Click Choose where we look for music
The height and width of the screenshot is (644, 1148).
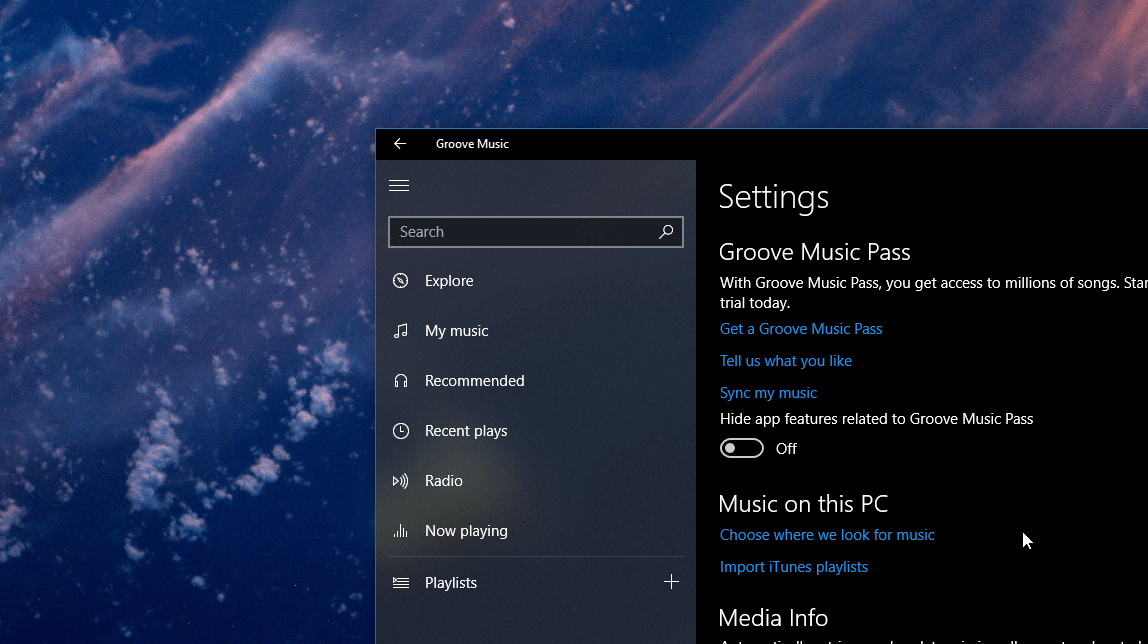tap(827, 535)
